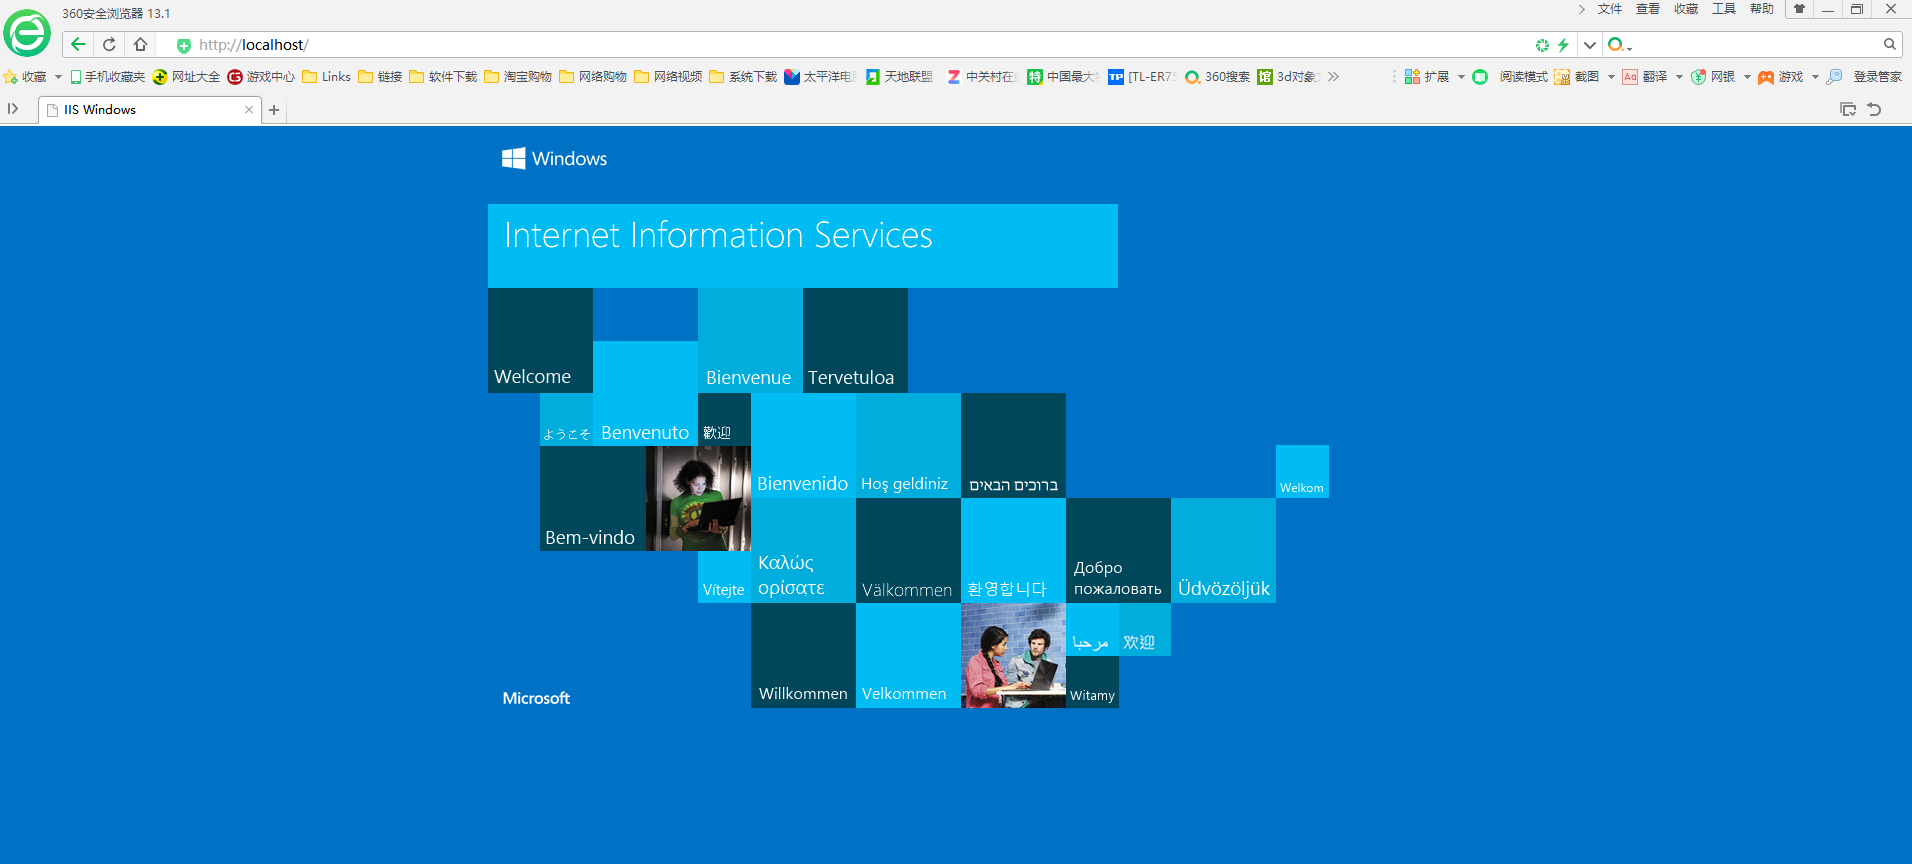This screenshot has height=864, width=1912.
Task: Click the photo of woman with laptop
Action: pos(698,498)
